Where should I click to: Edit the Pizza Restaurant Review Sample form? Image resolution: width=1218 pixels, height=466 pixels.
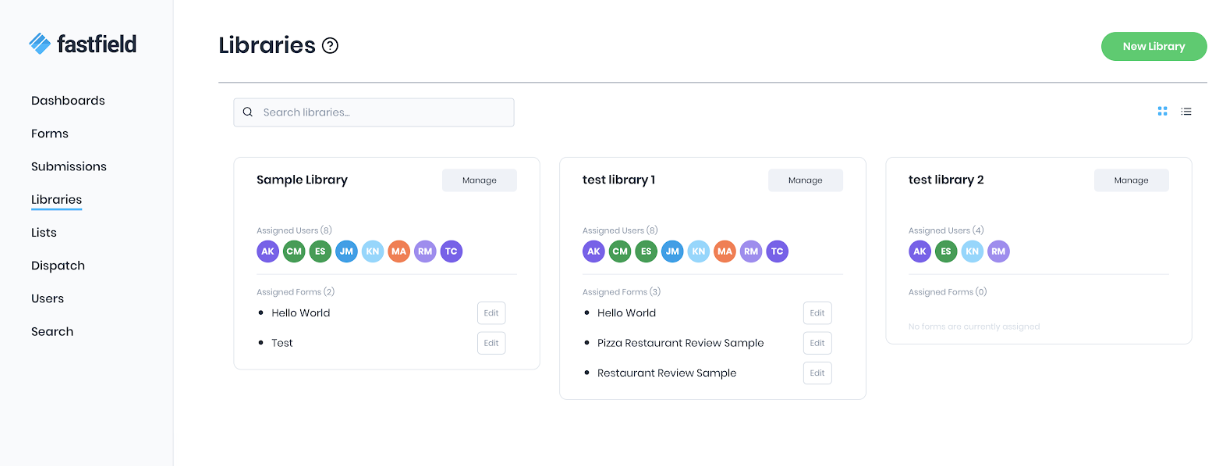coord(817,343)
